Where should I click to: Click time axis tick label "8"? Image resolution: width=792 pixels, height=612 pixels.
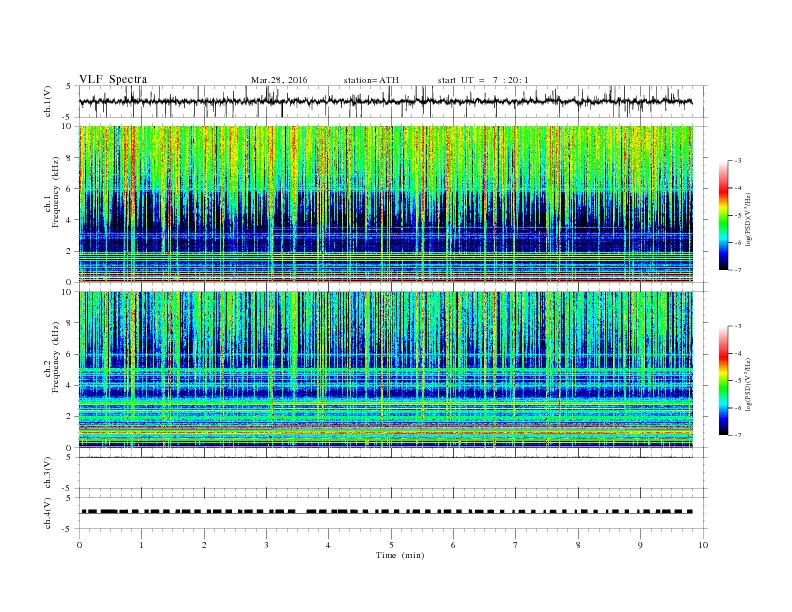(x=578, y=545)
